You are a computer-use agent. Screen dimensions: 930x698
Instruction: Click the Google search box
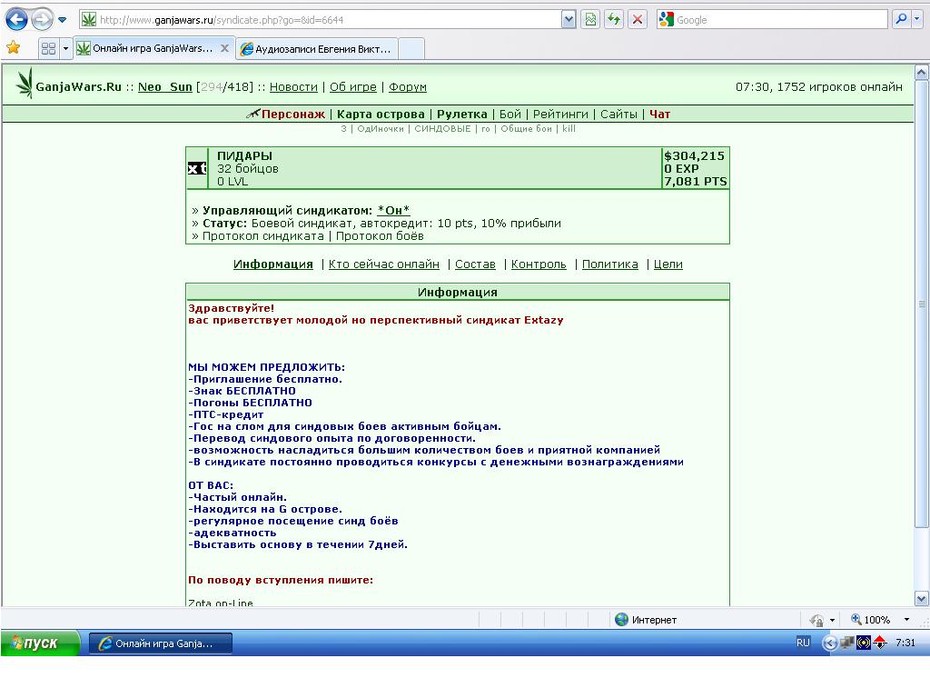click(772, 20)
